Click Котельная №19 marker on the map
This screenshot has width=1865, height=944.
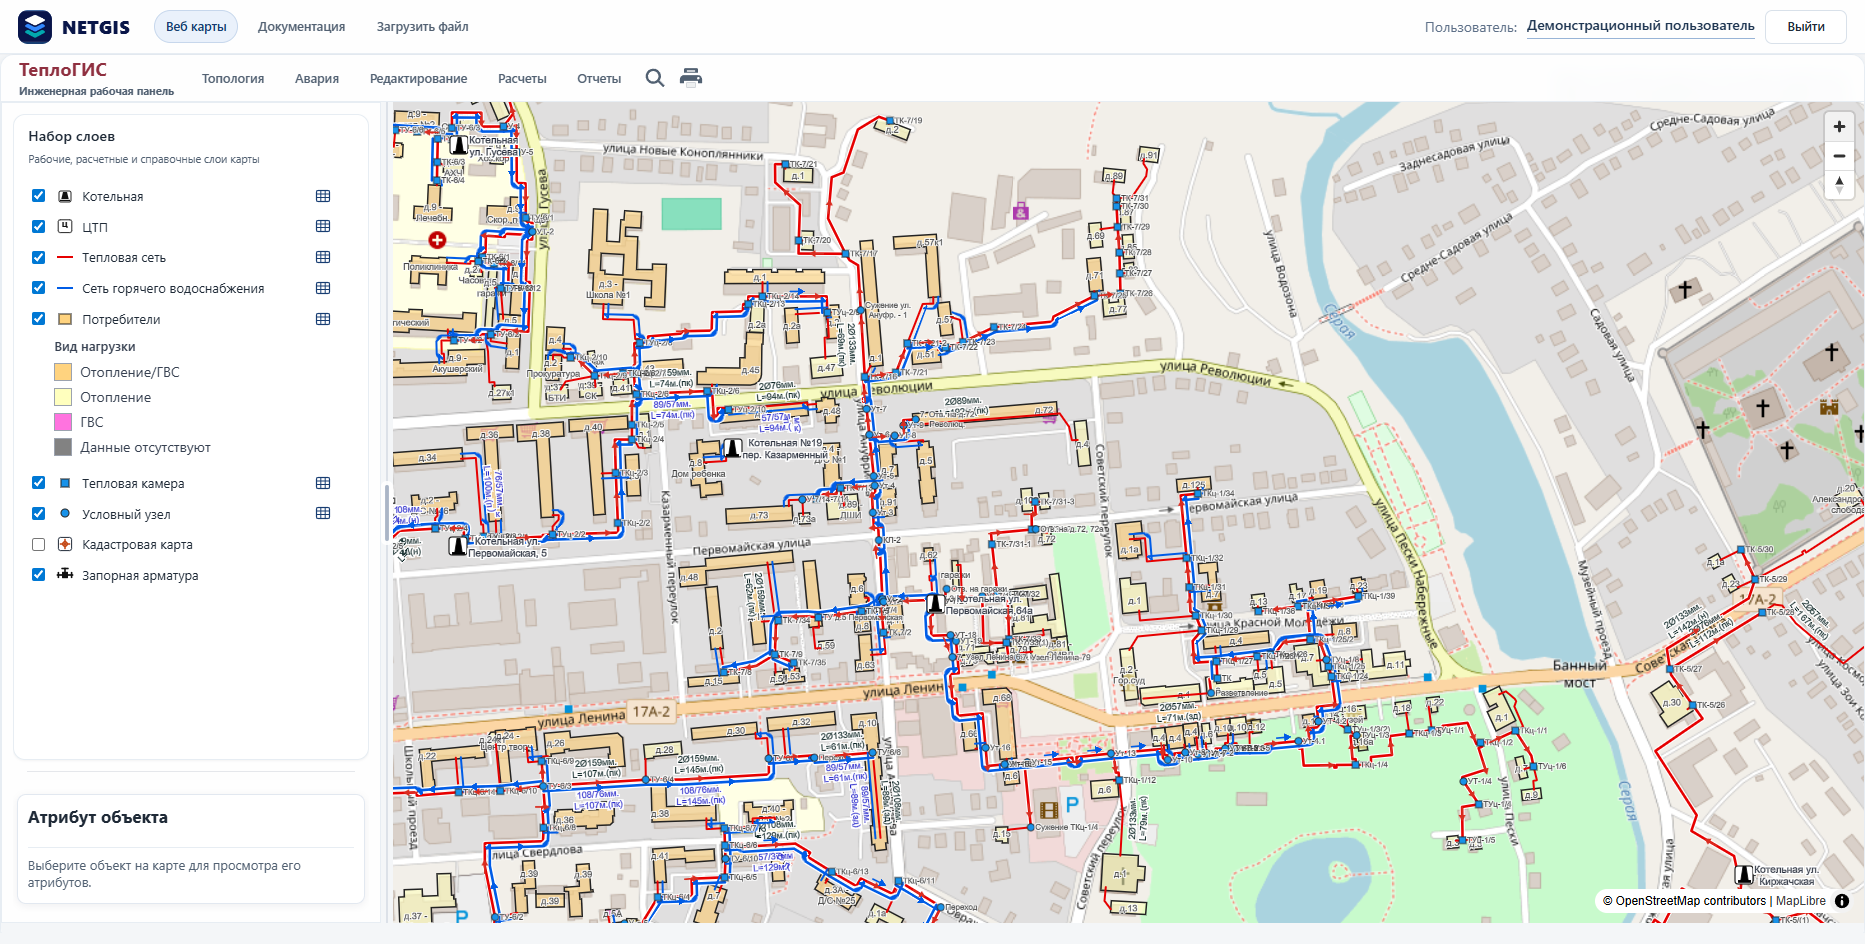(x=732, y=448)
